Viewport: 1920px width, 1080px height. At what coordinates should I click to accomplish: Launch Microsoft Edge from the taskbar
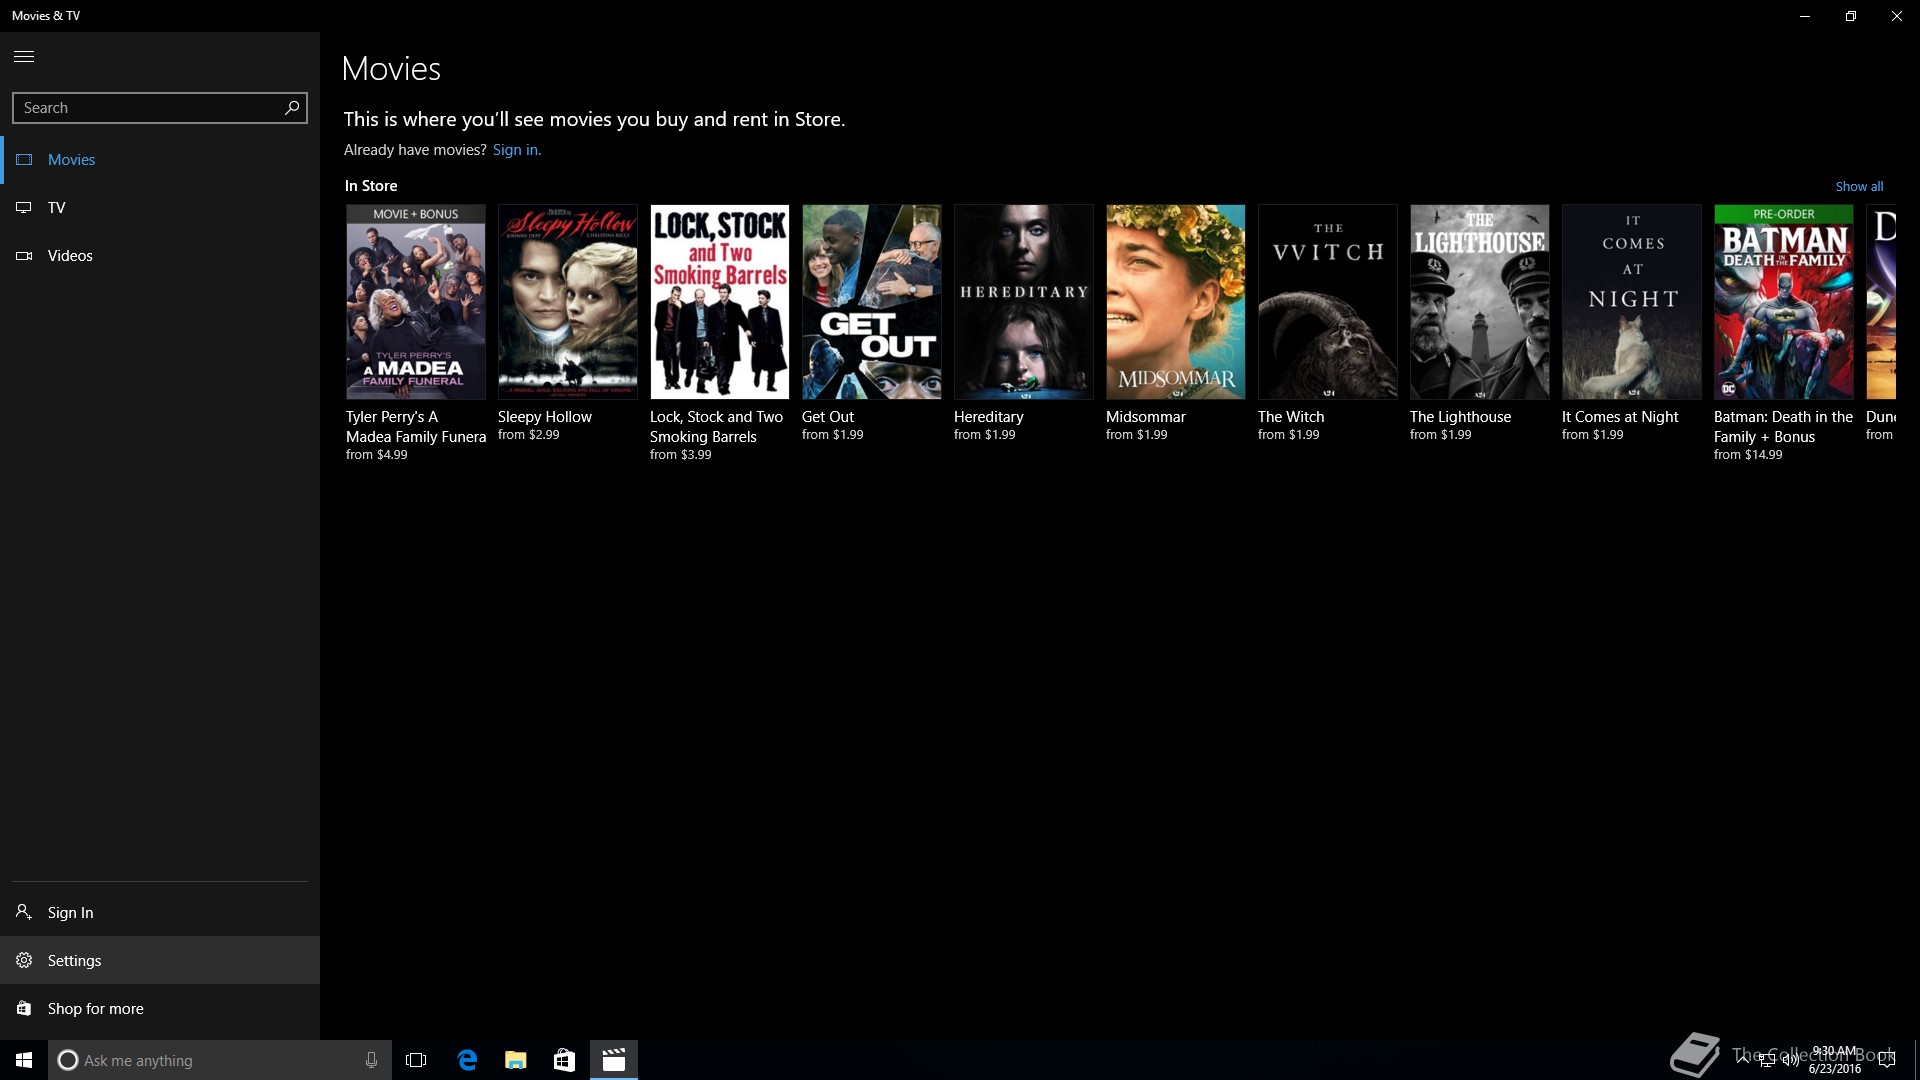point(467,1060)
